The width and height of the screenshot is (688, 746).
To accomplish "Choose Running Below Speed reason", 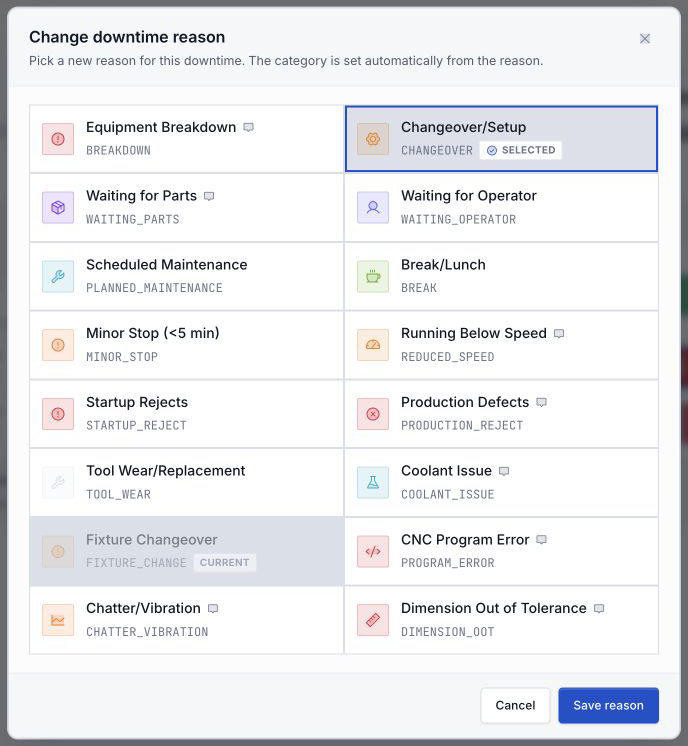I will pos(501,345).
